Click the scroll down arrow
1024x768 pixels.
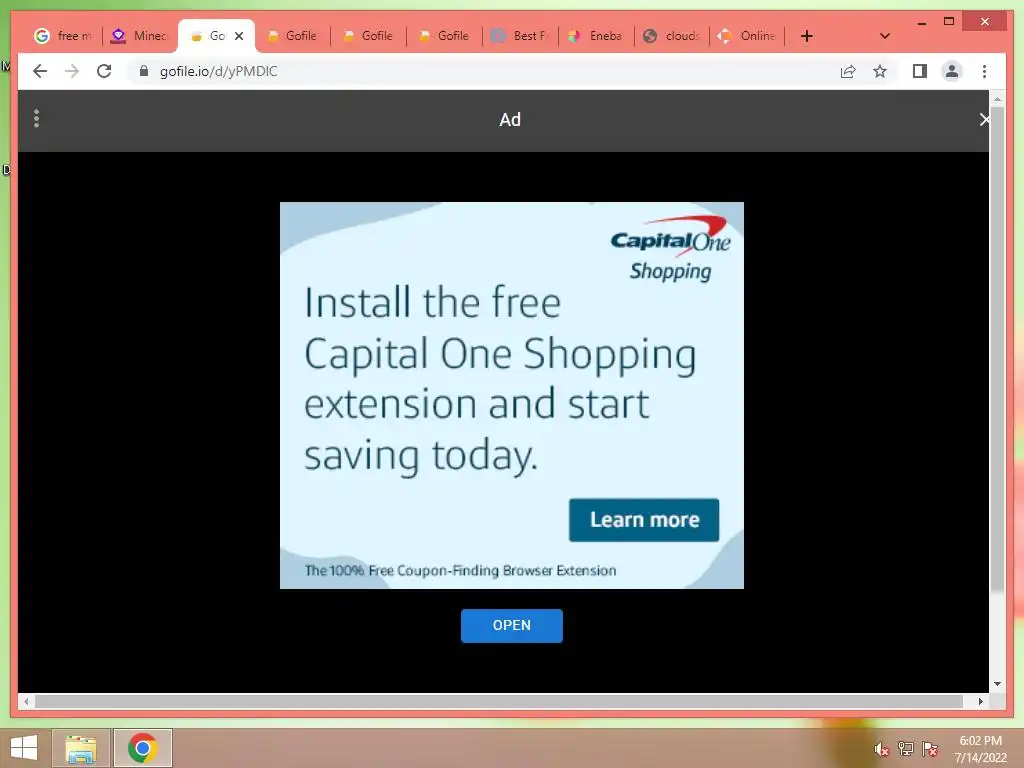tap(997, 684)
